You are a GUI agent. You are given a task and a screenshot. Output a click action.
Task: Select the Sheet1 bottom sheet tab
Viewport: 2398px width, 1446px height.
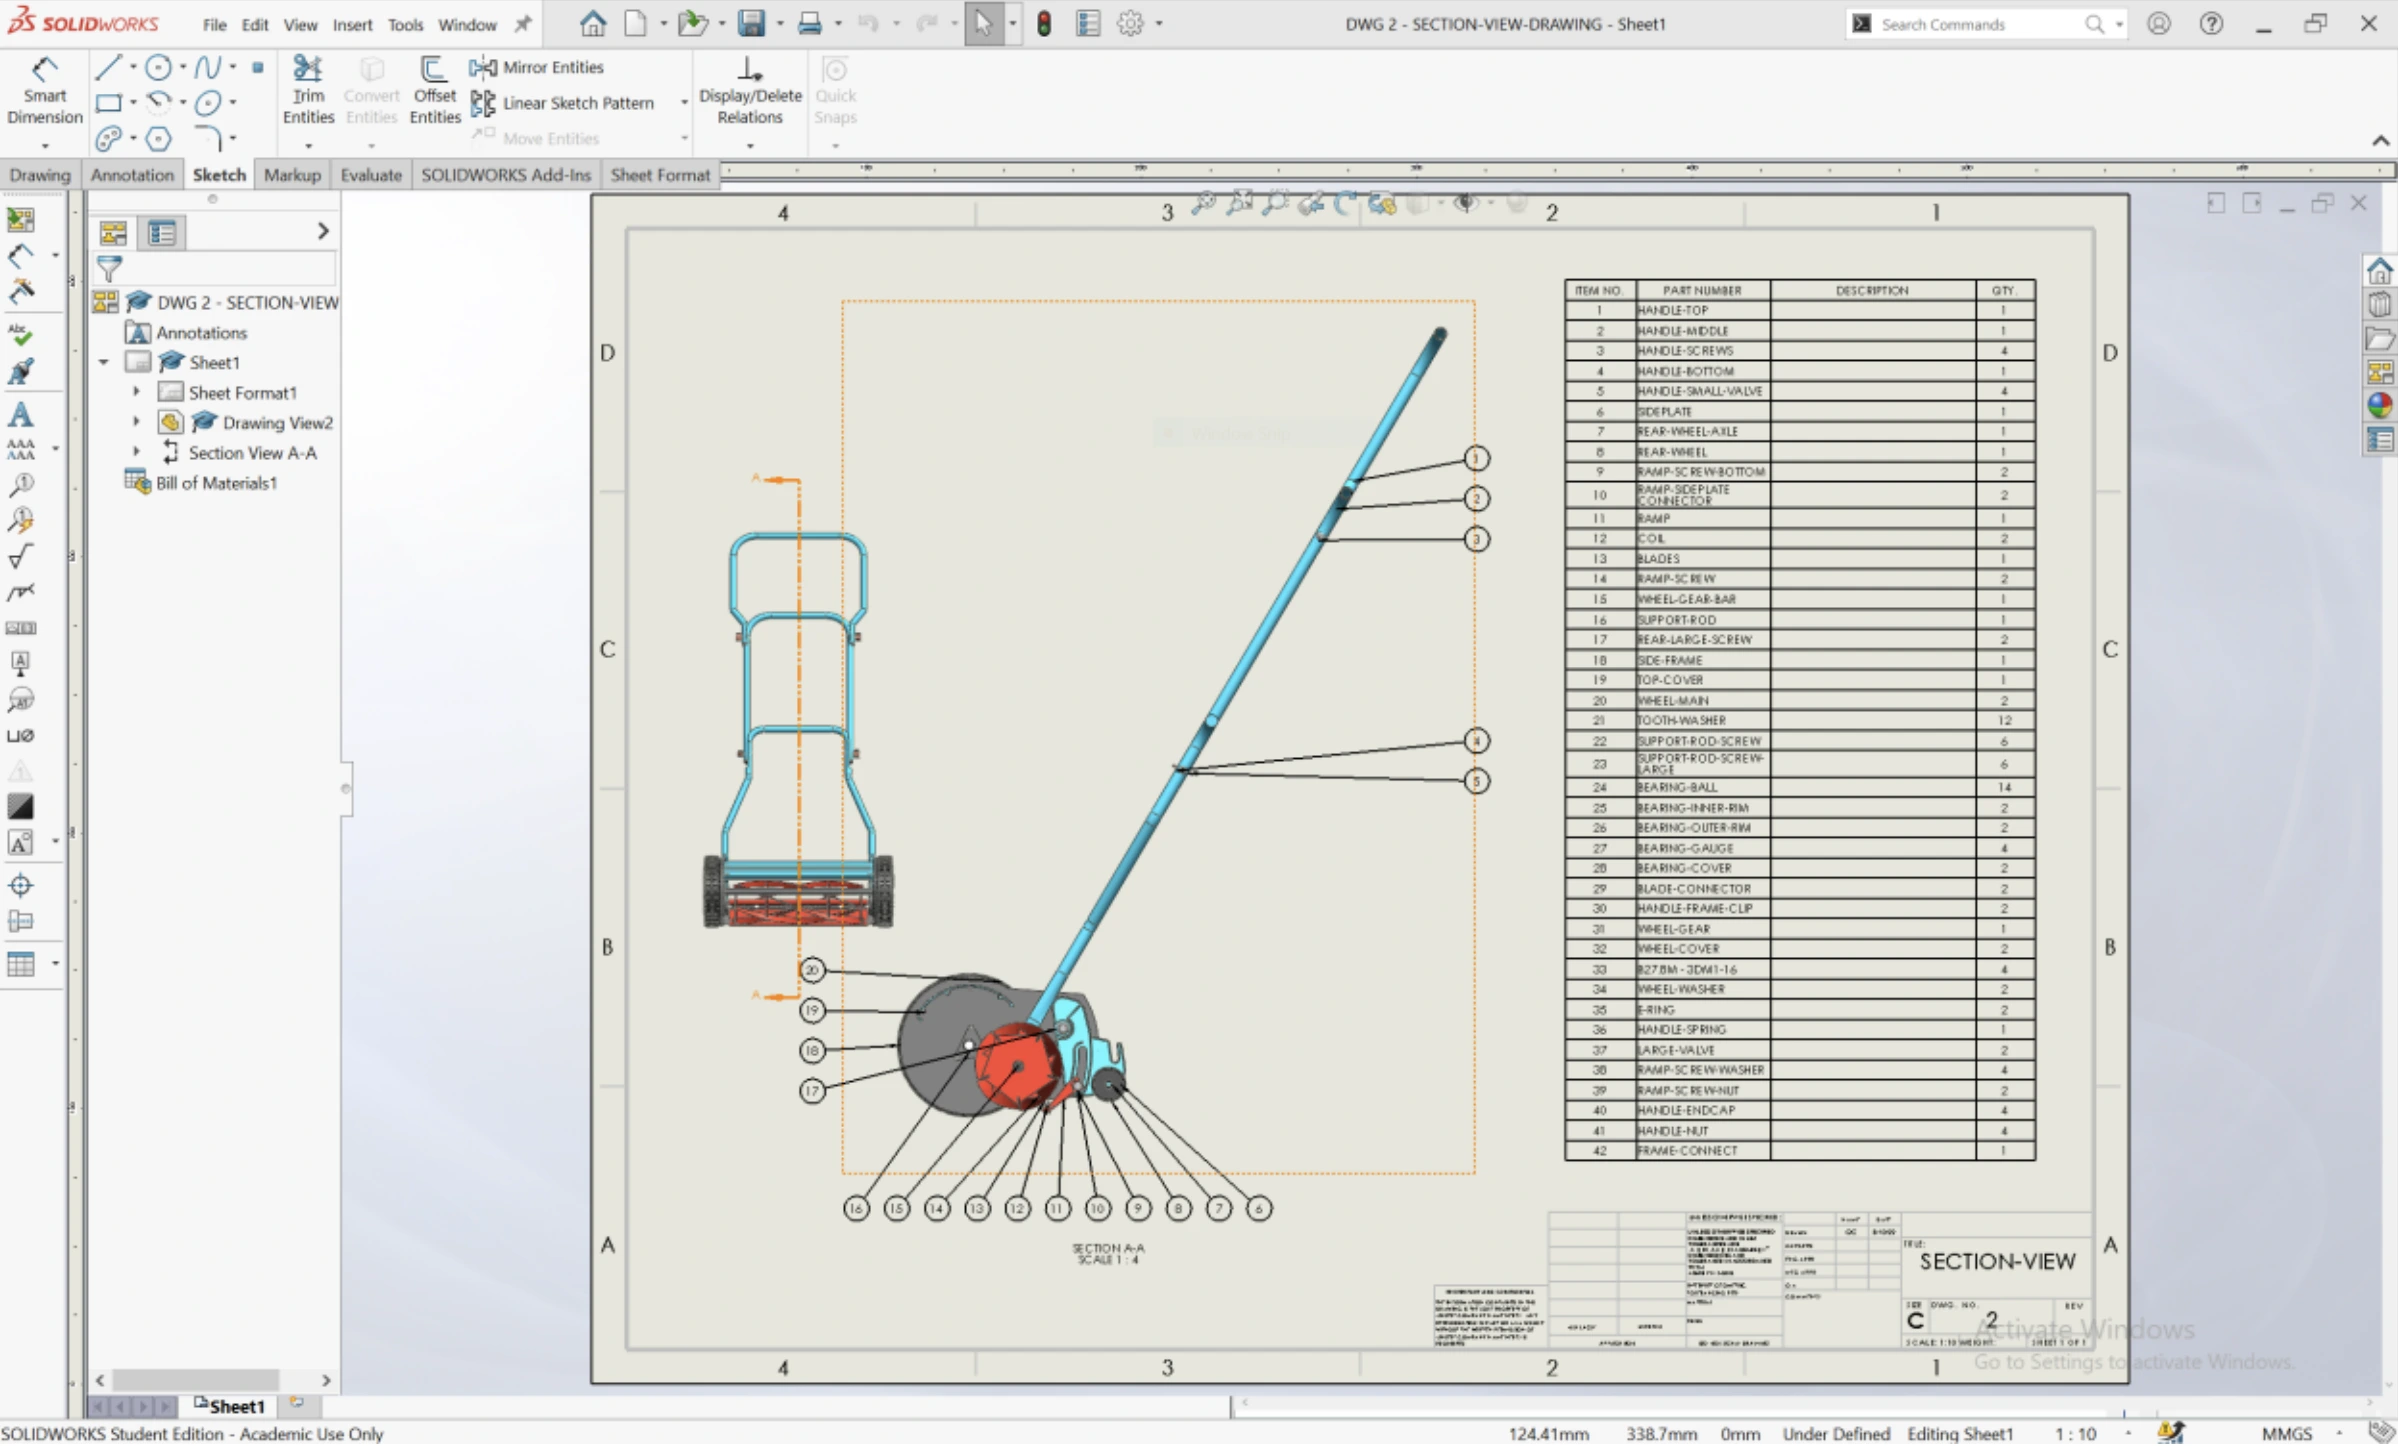[x=231, y=1407]
